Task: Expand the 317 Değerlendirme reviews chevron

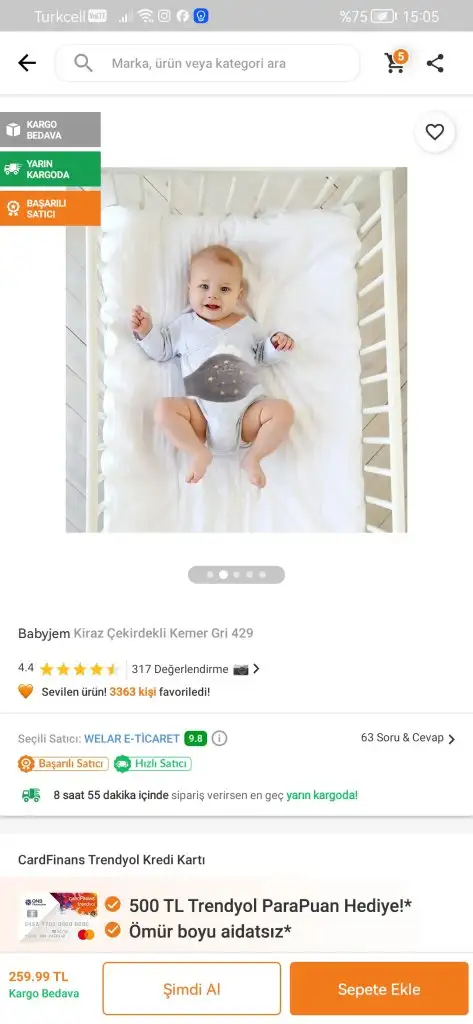Action: point(256,669)
